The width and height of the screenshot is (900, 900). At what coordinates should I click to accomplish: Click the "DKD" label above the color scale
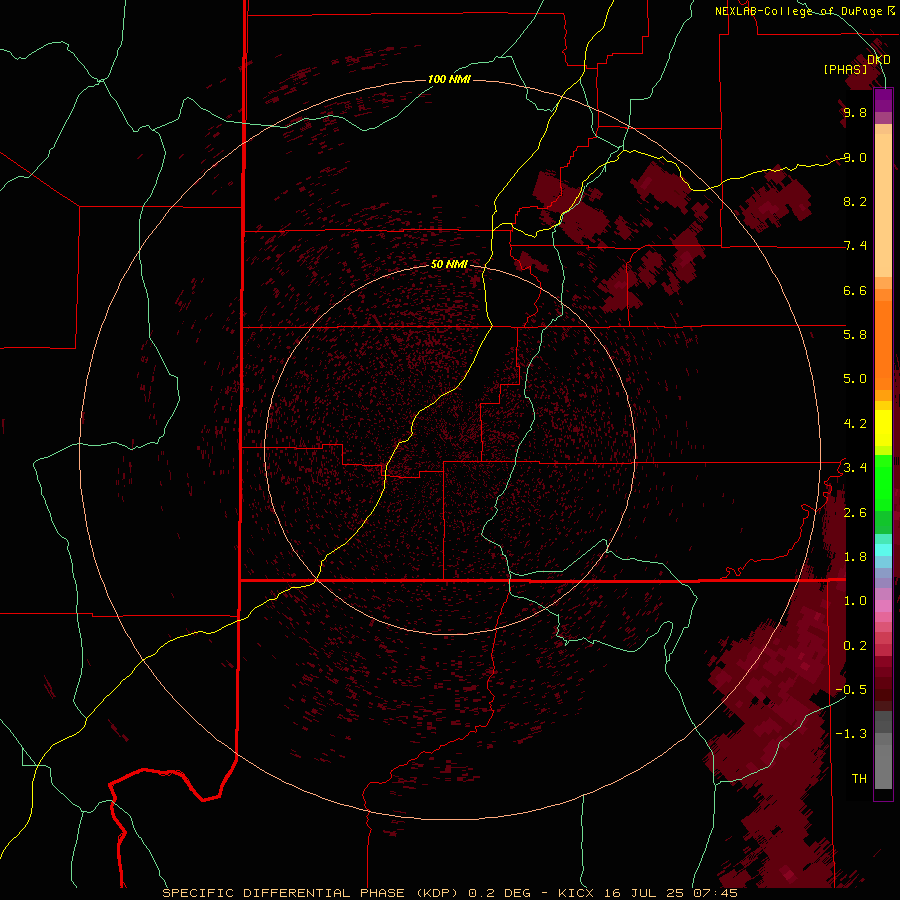879,60
